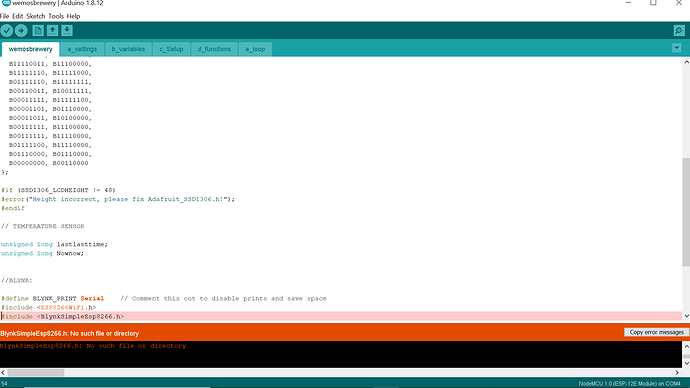Save the sketch using the Save icon
Viewport: 690px width, 388px height.
[67, 30]
